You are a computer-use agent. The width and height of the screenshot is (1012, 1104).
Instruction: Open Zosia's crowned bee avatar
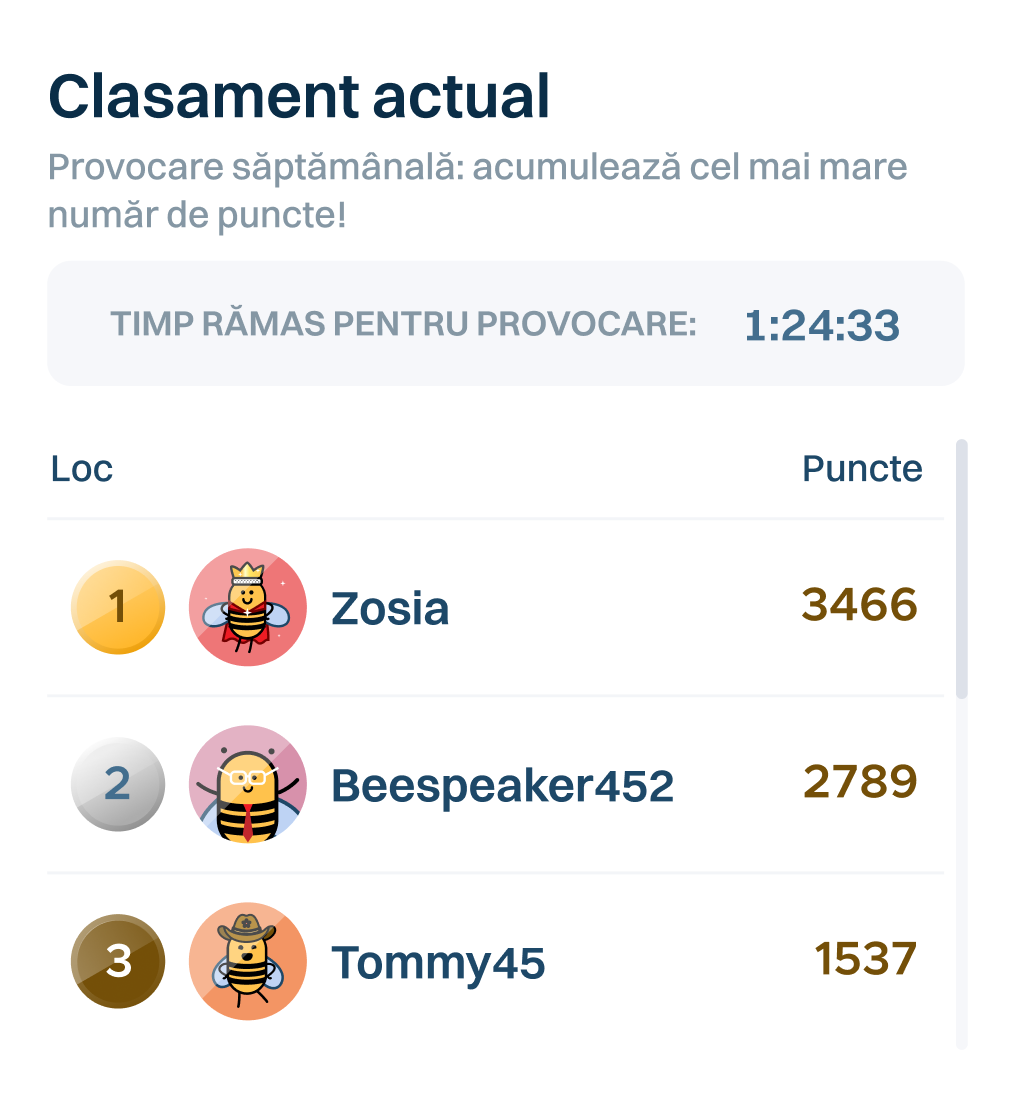247,607
